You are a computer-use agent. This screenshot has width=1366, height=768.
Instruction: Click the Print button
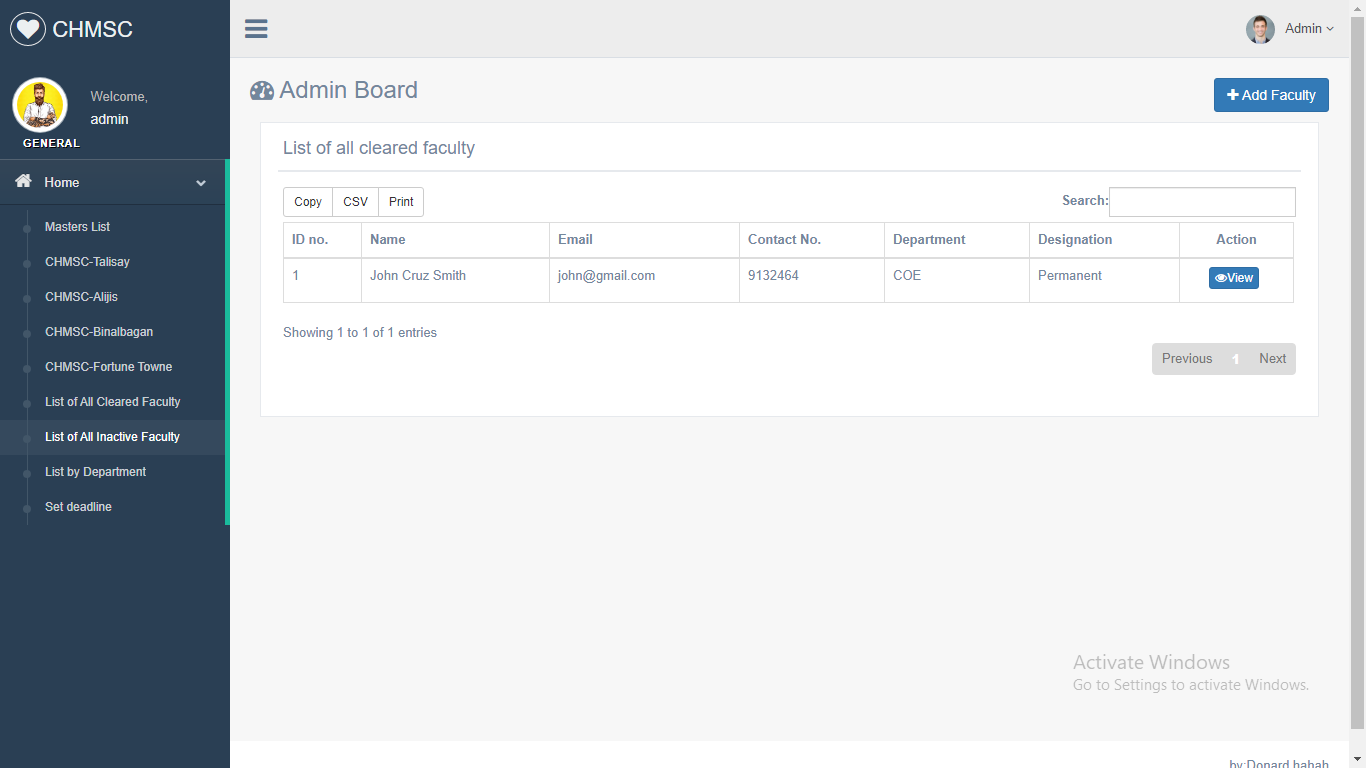400,201
